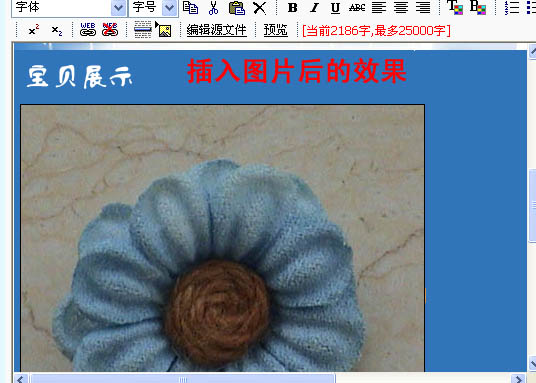Click the insert image icon
Image resolution: width=536 pixels, height=383 pixels.
(163, 29)
